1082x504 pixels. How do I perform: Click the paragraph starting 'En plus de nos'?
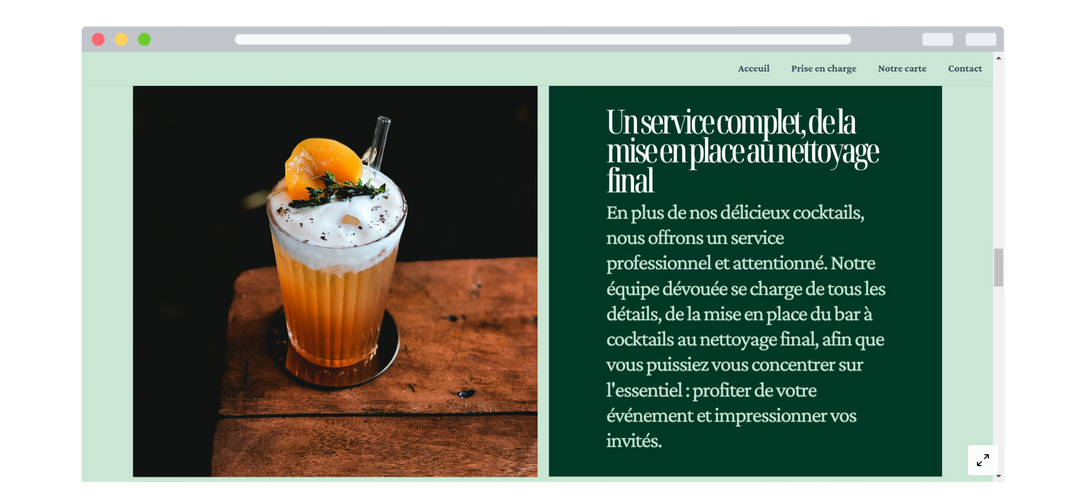(x=745, y=326)
